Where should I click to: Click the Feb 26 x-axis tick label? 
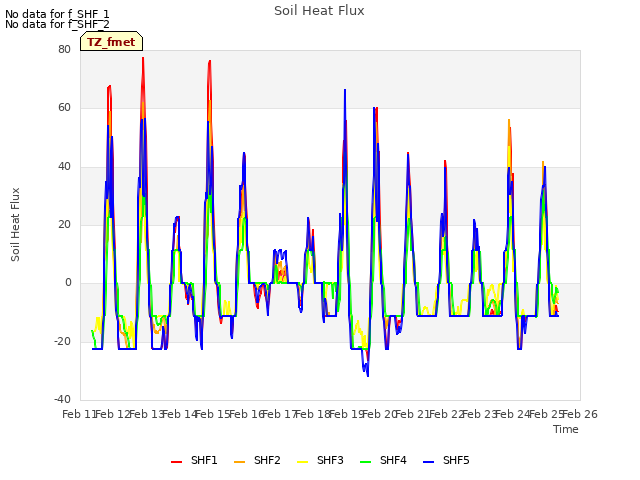(x=580, y=414)
